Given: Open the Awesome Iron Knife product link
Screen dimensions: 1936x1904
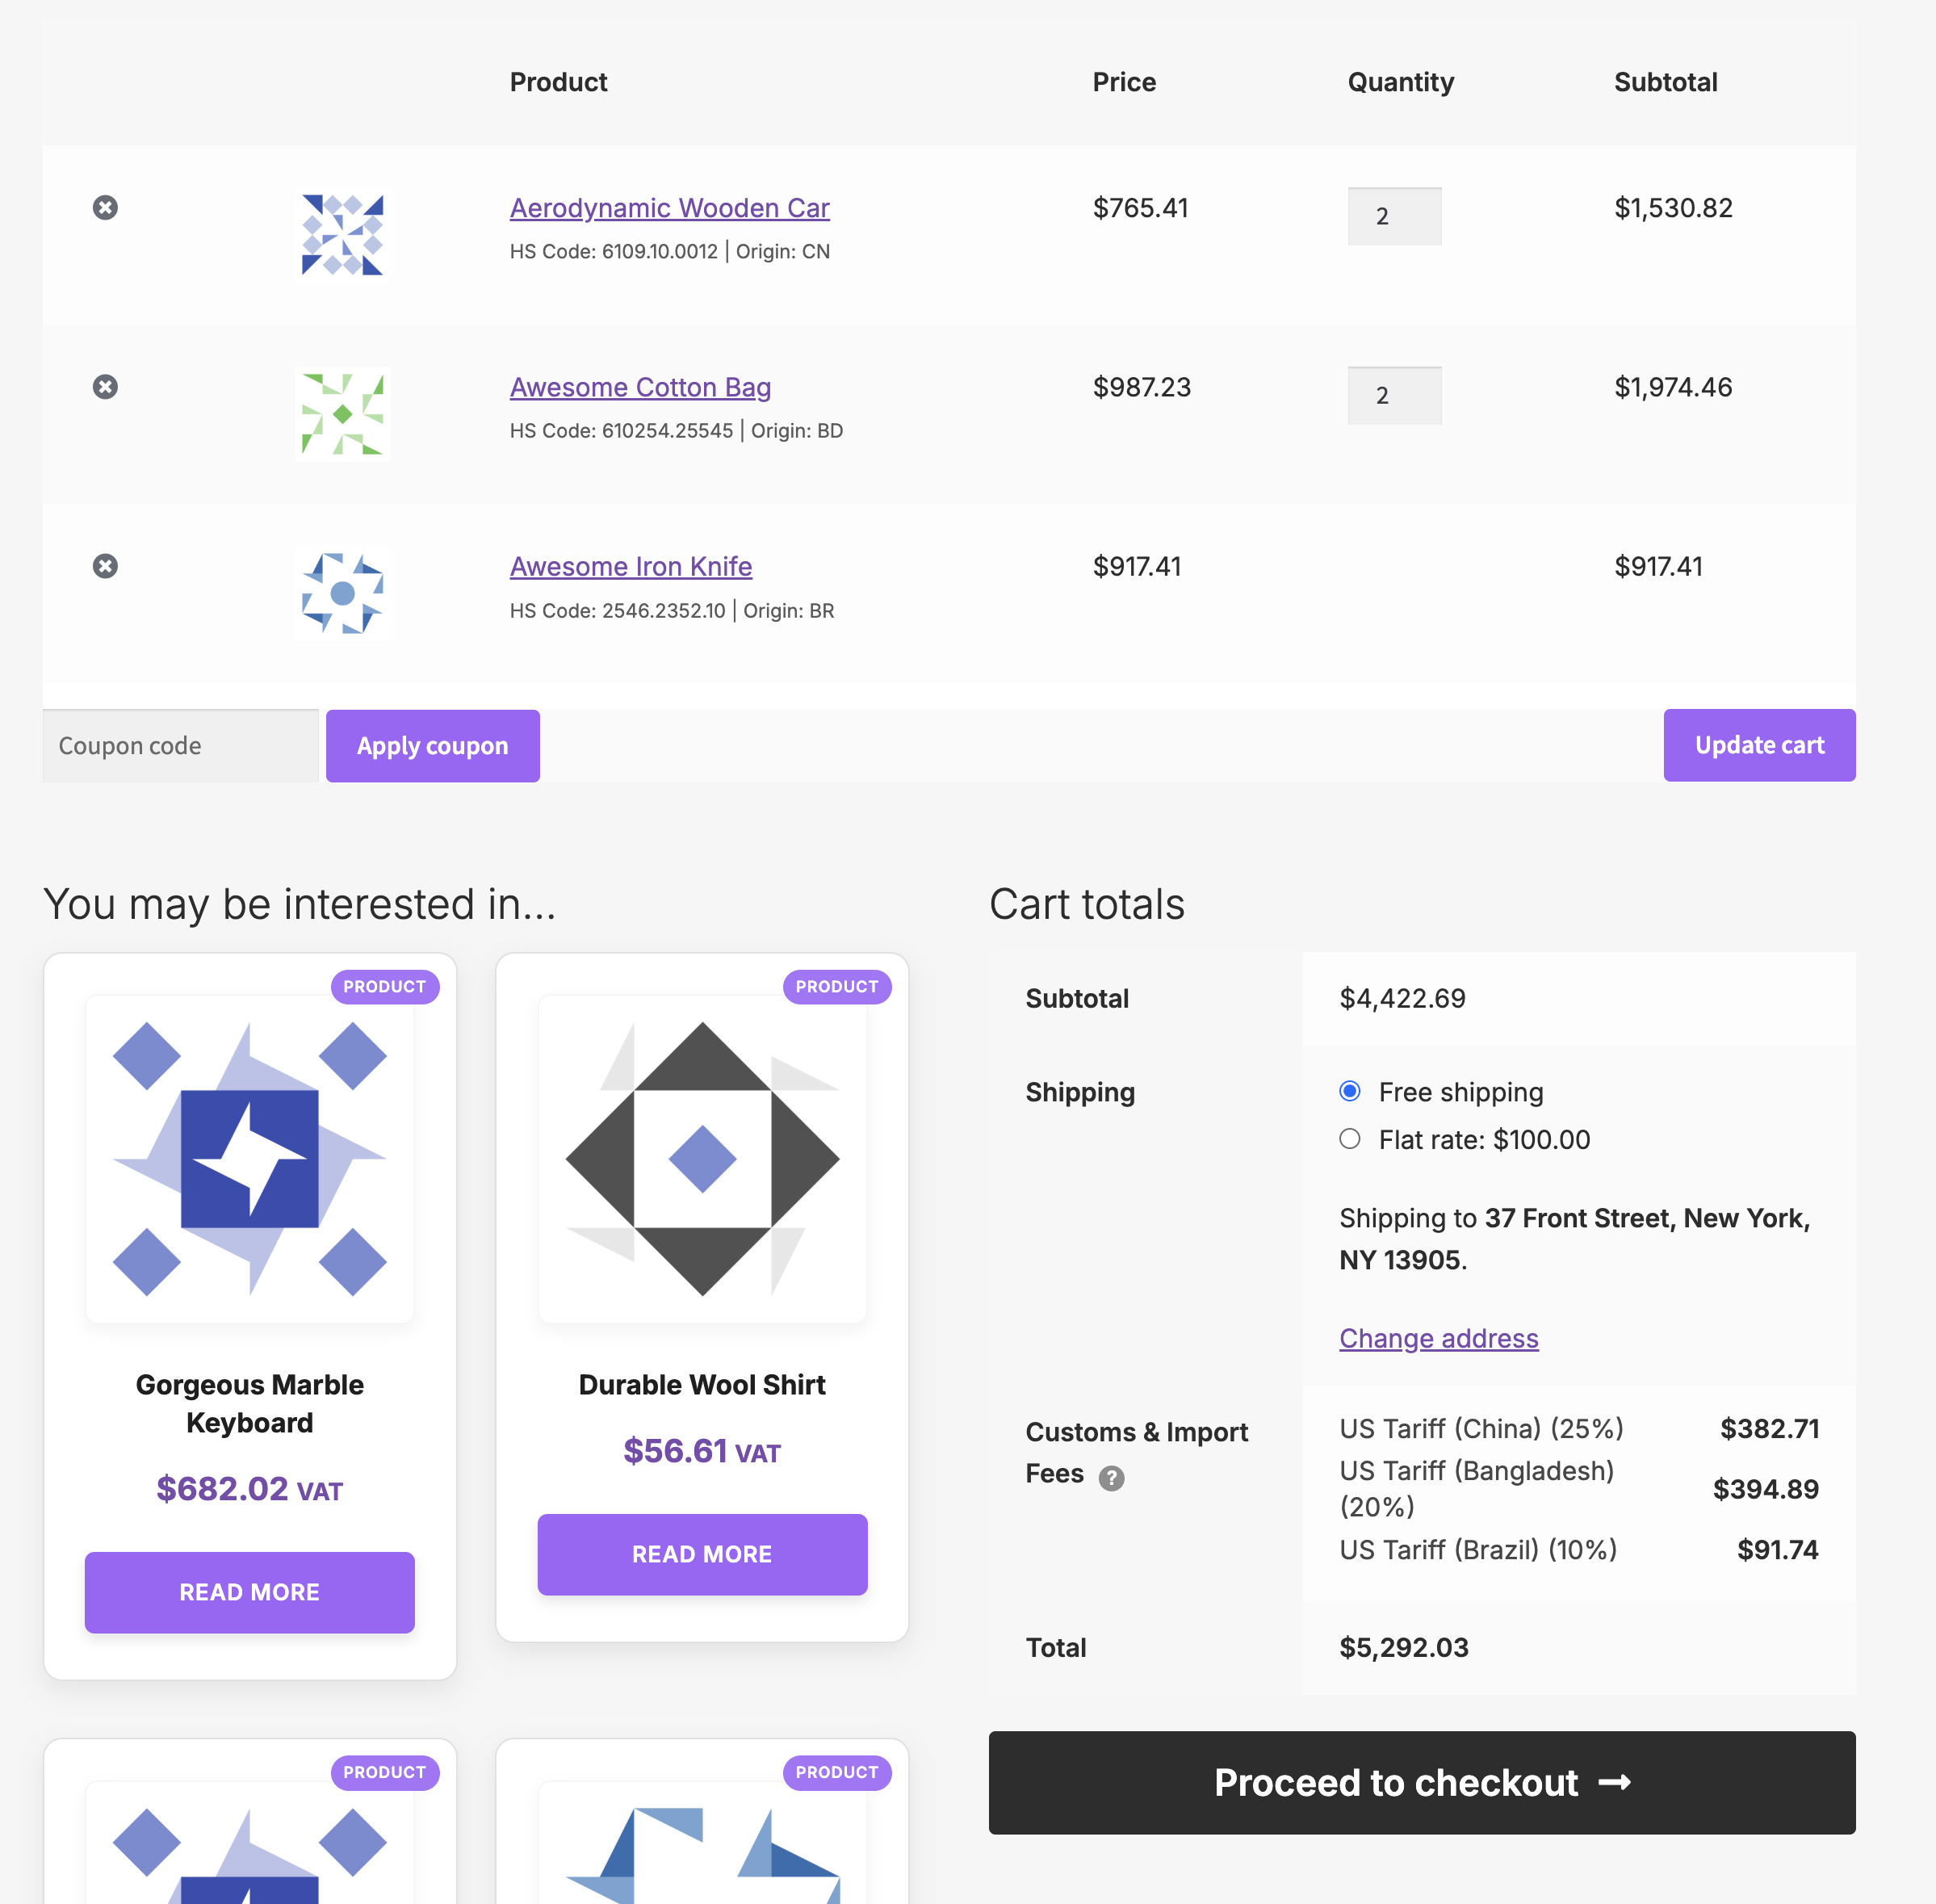Looking at the screenshot, I should (x=631, y=566).
